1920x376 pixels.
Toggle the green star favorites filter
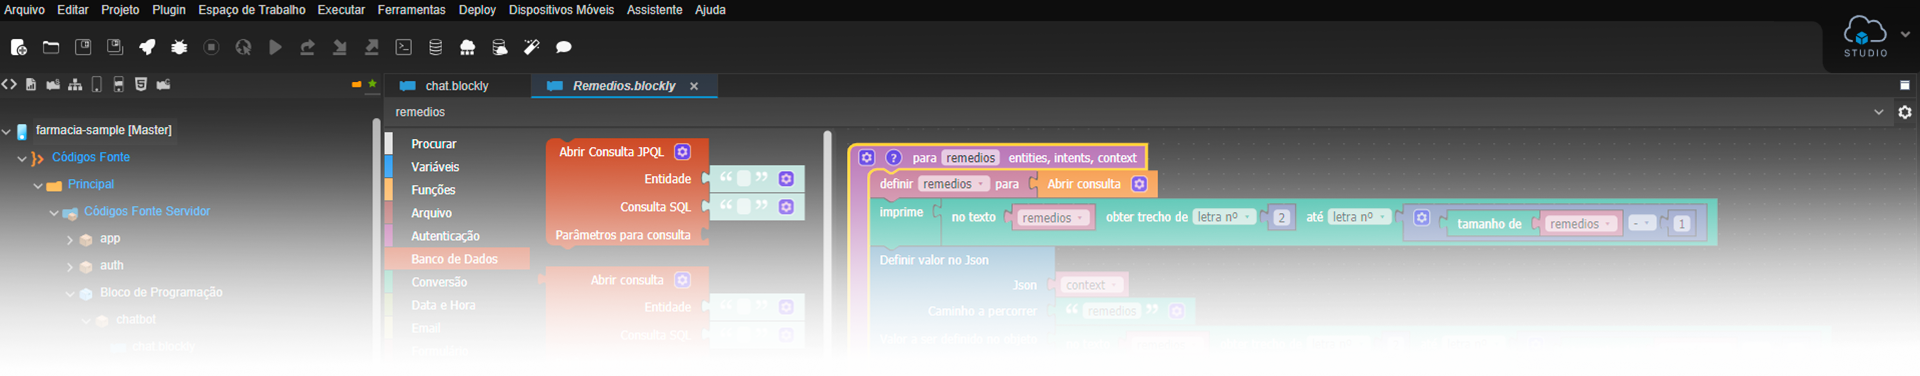(372, 84)
